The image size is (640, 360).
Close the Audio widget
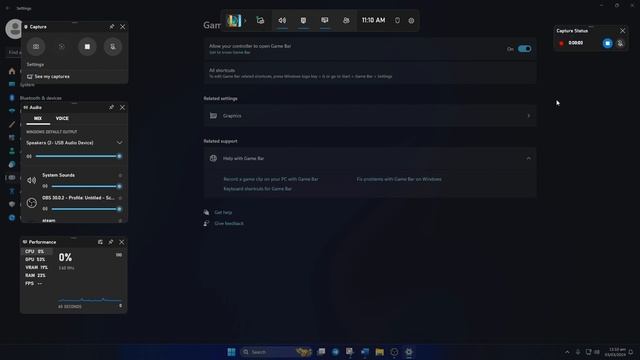click(122, 107)
